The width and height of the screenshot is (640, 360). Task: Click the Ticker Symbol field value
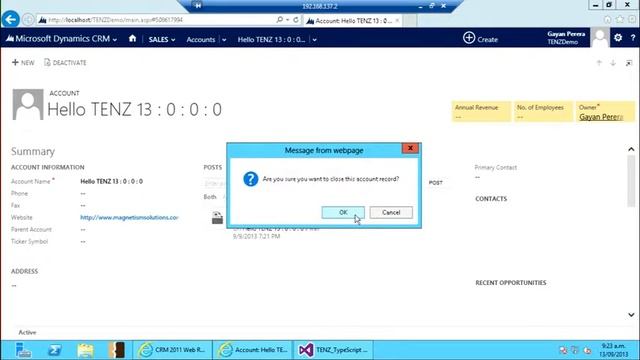click(x=83, y=242)
